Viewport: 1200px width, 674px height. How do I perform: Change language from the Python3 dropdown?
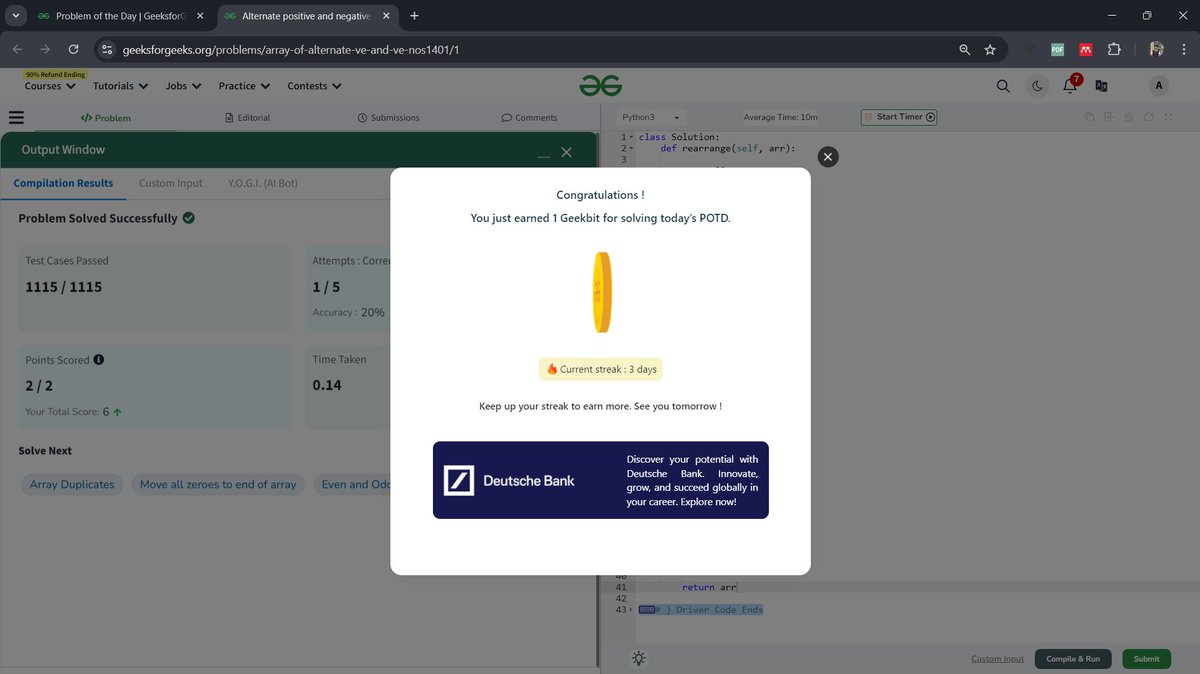tap(650, 117)
